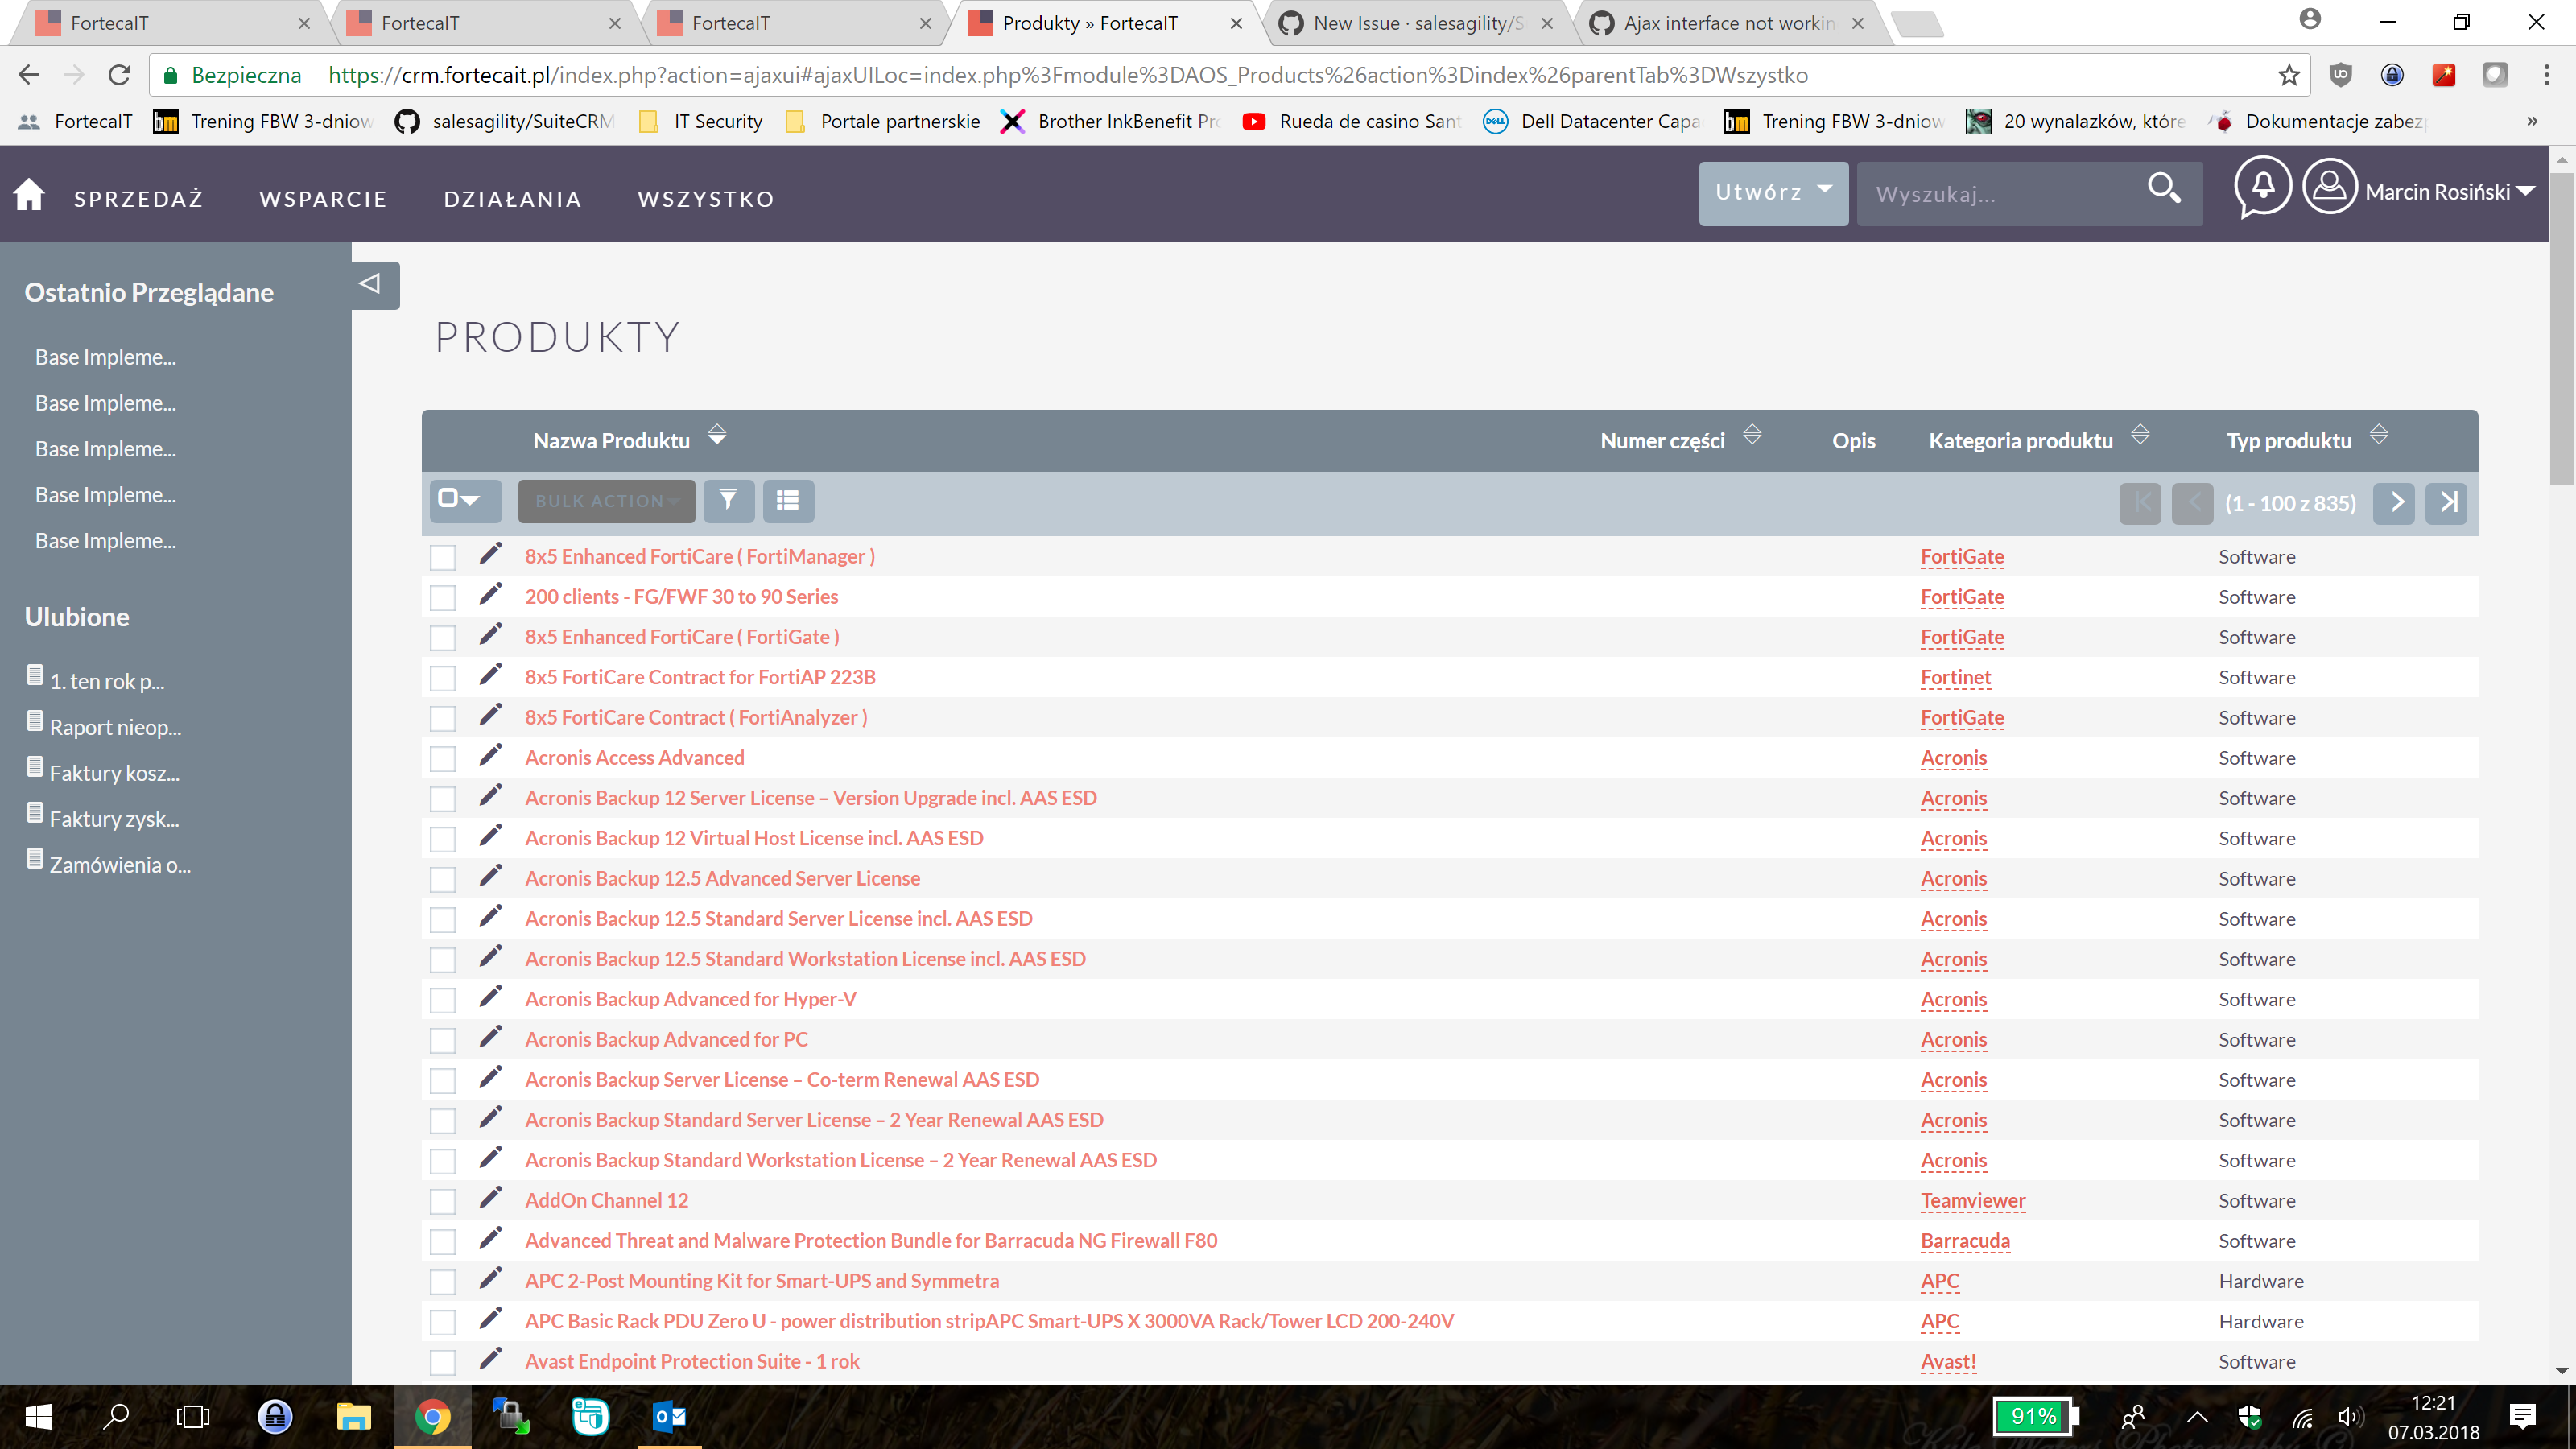Open the Teamviewer category link
This screenshot has width=2576, height=1449.
click(1972, 1200)
